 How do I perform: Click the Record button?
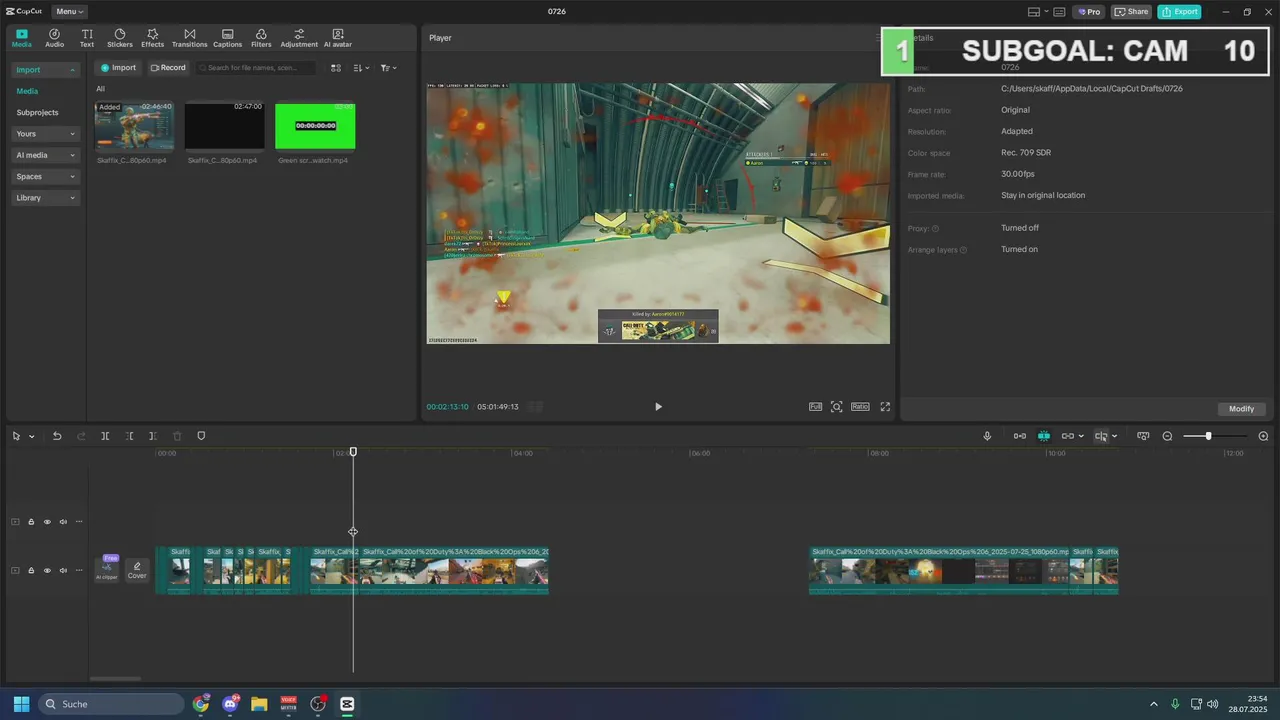[168, 68]
